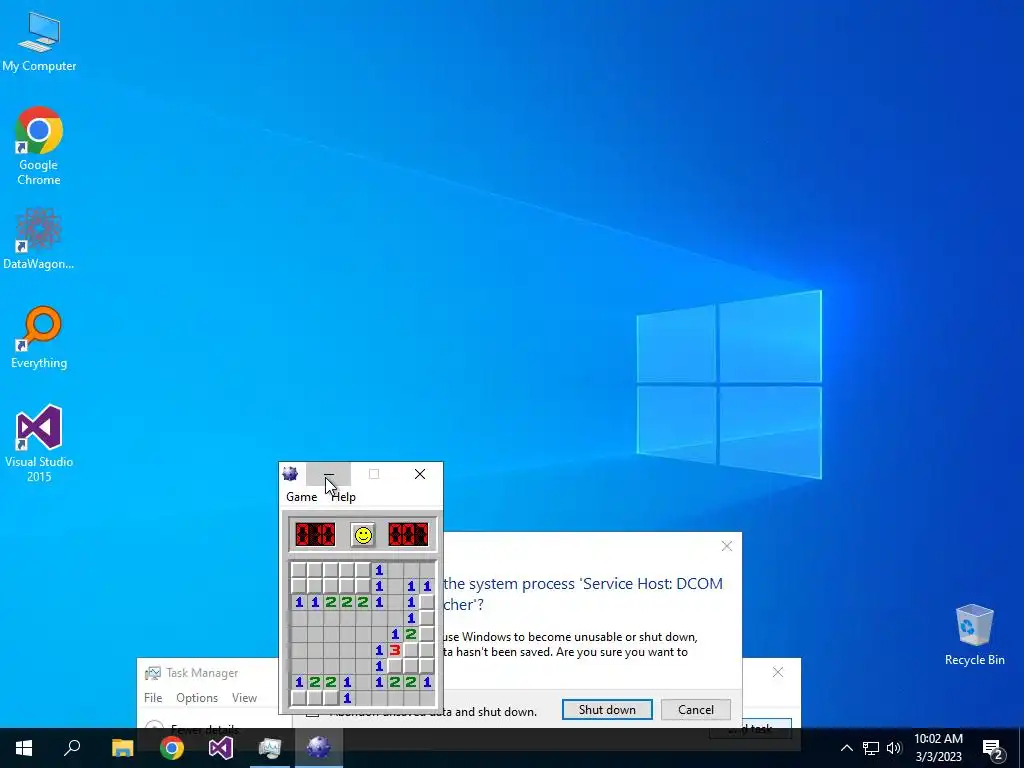The width and height of the screenshot is (1024, 768).
Task: Uncover the bottom-left covered Minesweeper square
Action: 298,698
